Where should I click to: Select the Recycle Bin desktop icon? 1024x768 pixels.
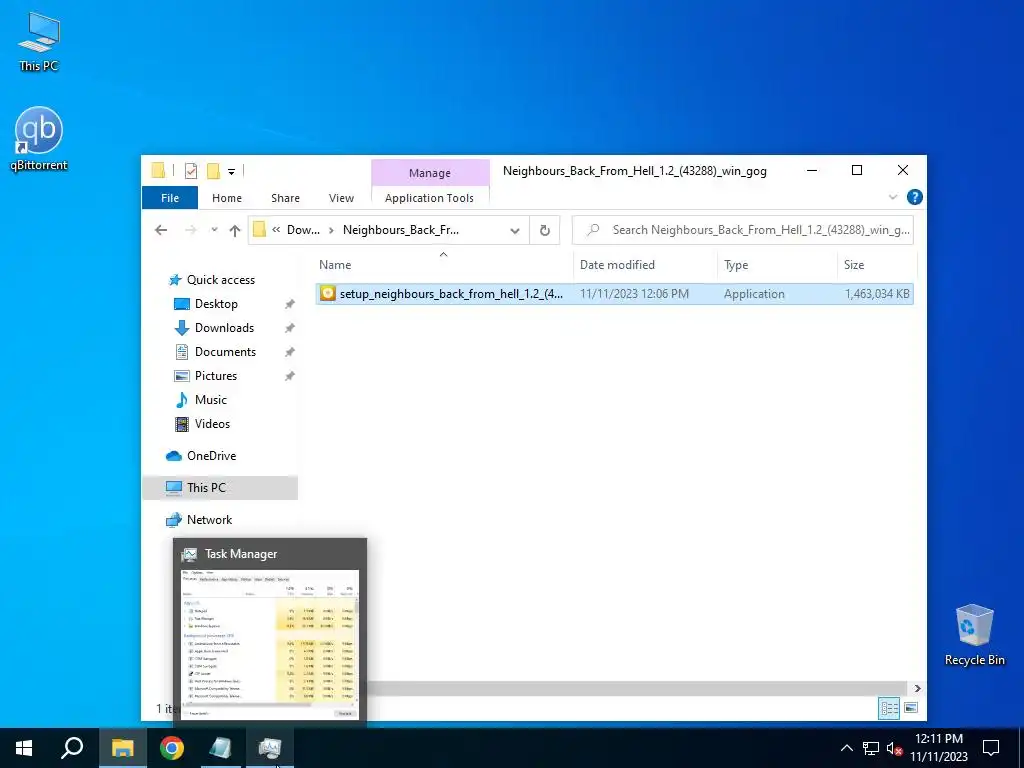point(974,635)
